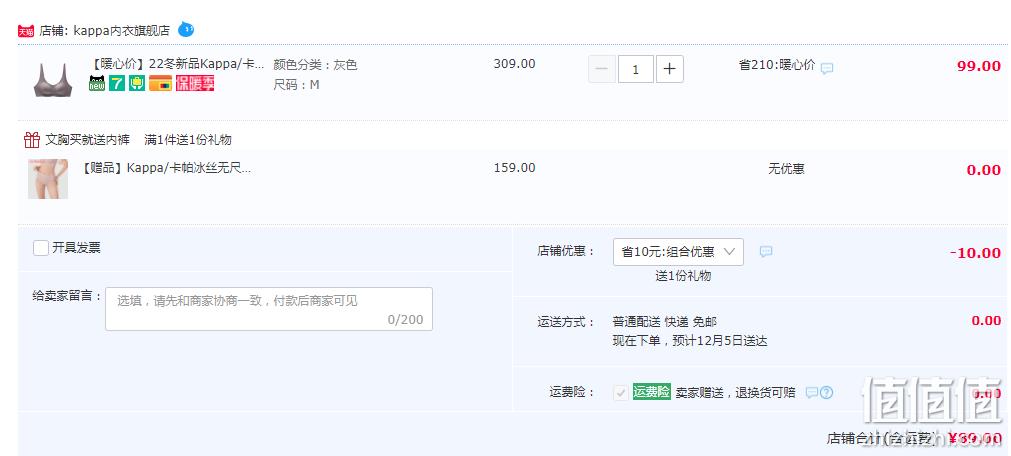Check the 开具发票 invoice checkbox
Screen dimensions: 1011x456
point(41,248)
